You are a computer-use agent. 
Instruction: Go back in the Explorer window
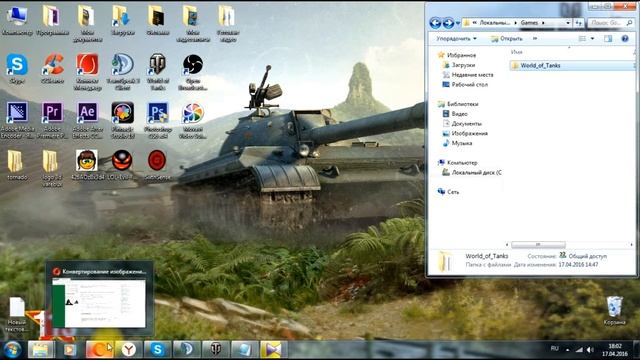pos(435,22)
